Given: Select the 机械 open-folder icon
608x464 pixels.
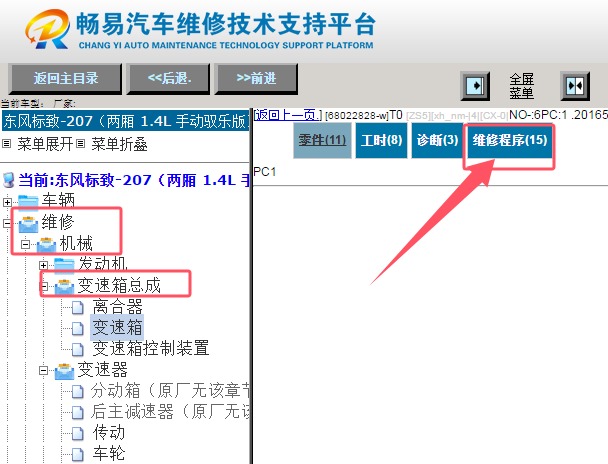Looking at the screenshot, I should pyautogui.click(x=47, y=245).
